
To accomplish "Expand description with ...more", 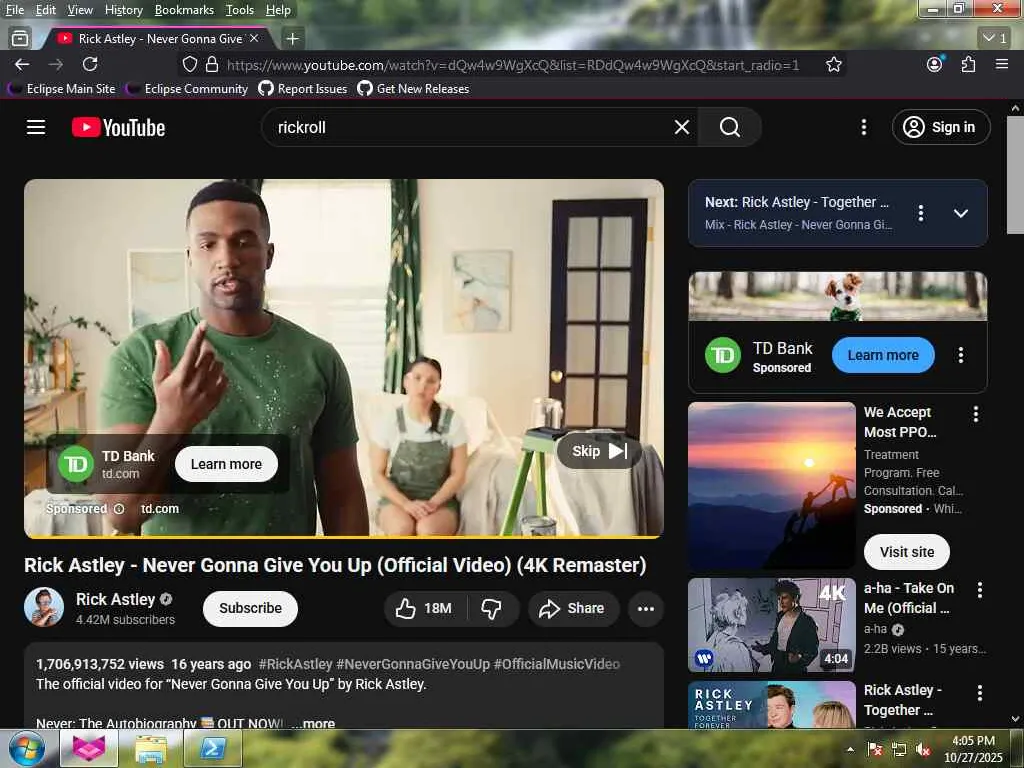I will click(x=313, y=723).
